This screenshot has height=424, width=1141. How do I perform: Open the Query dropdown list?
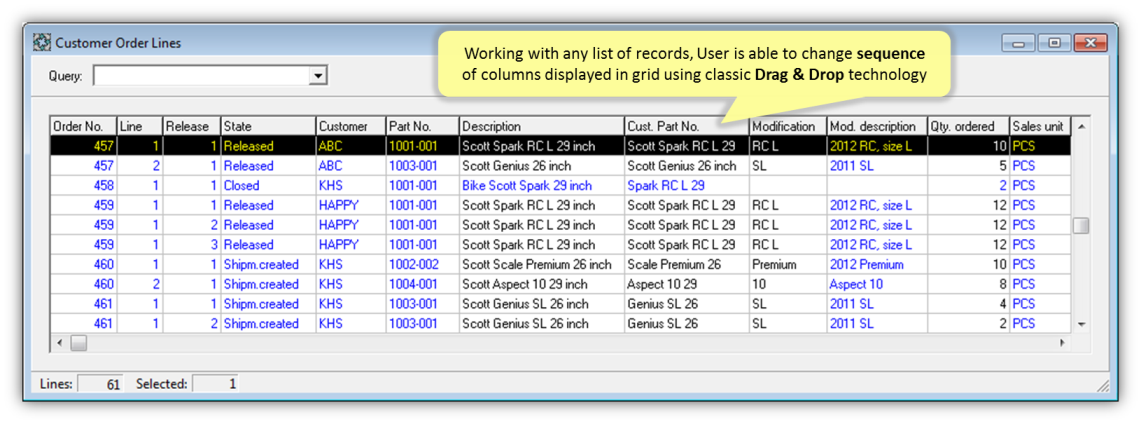(318, 76)
